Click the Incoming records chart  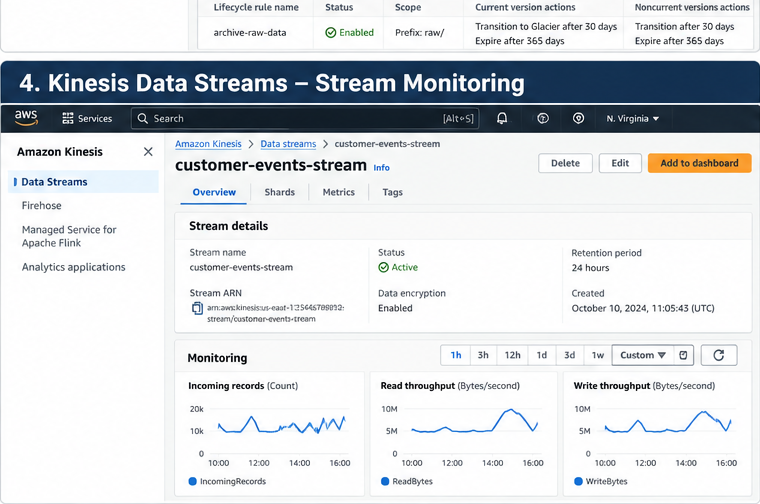point(269,434)
